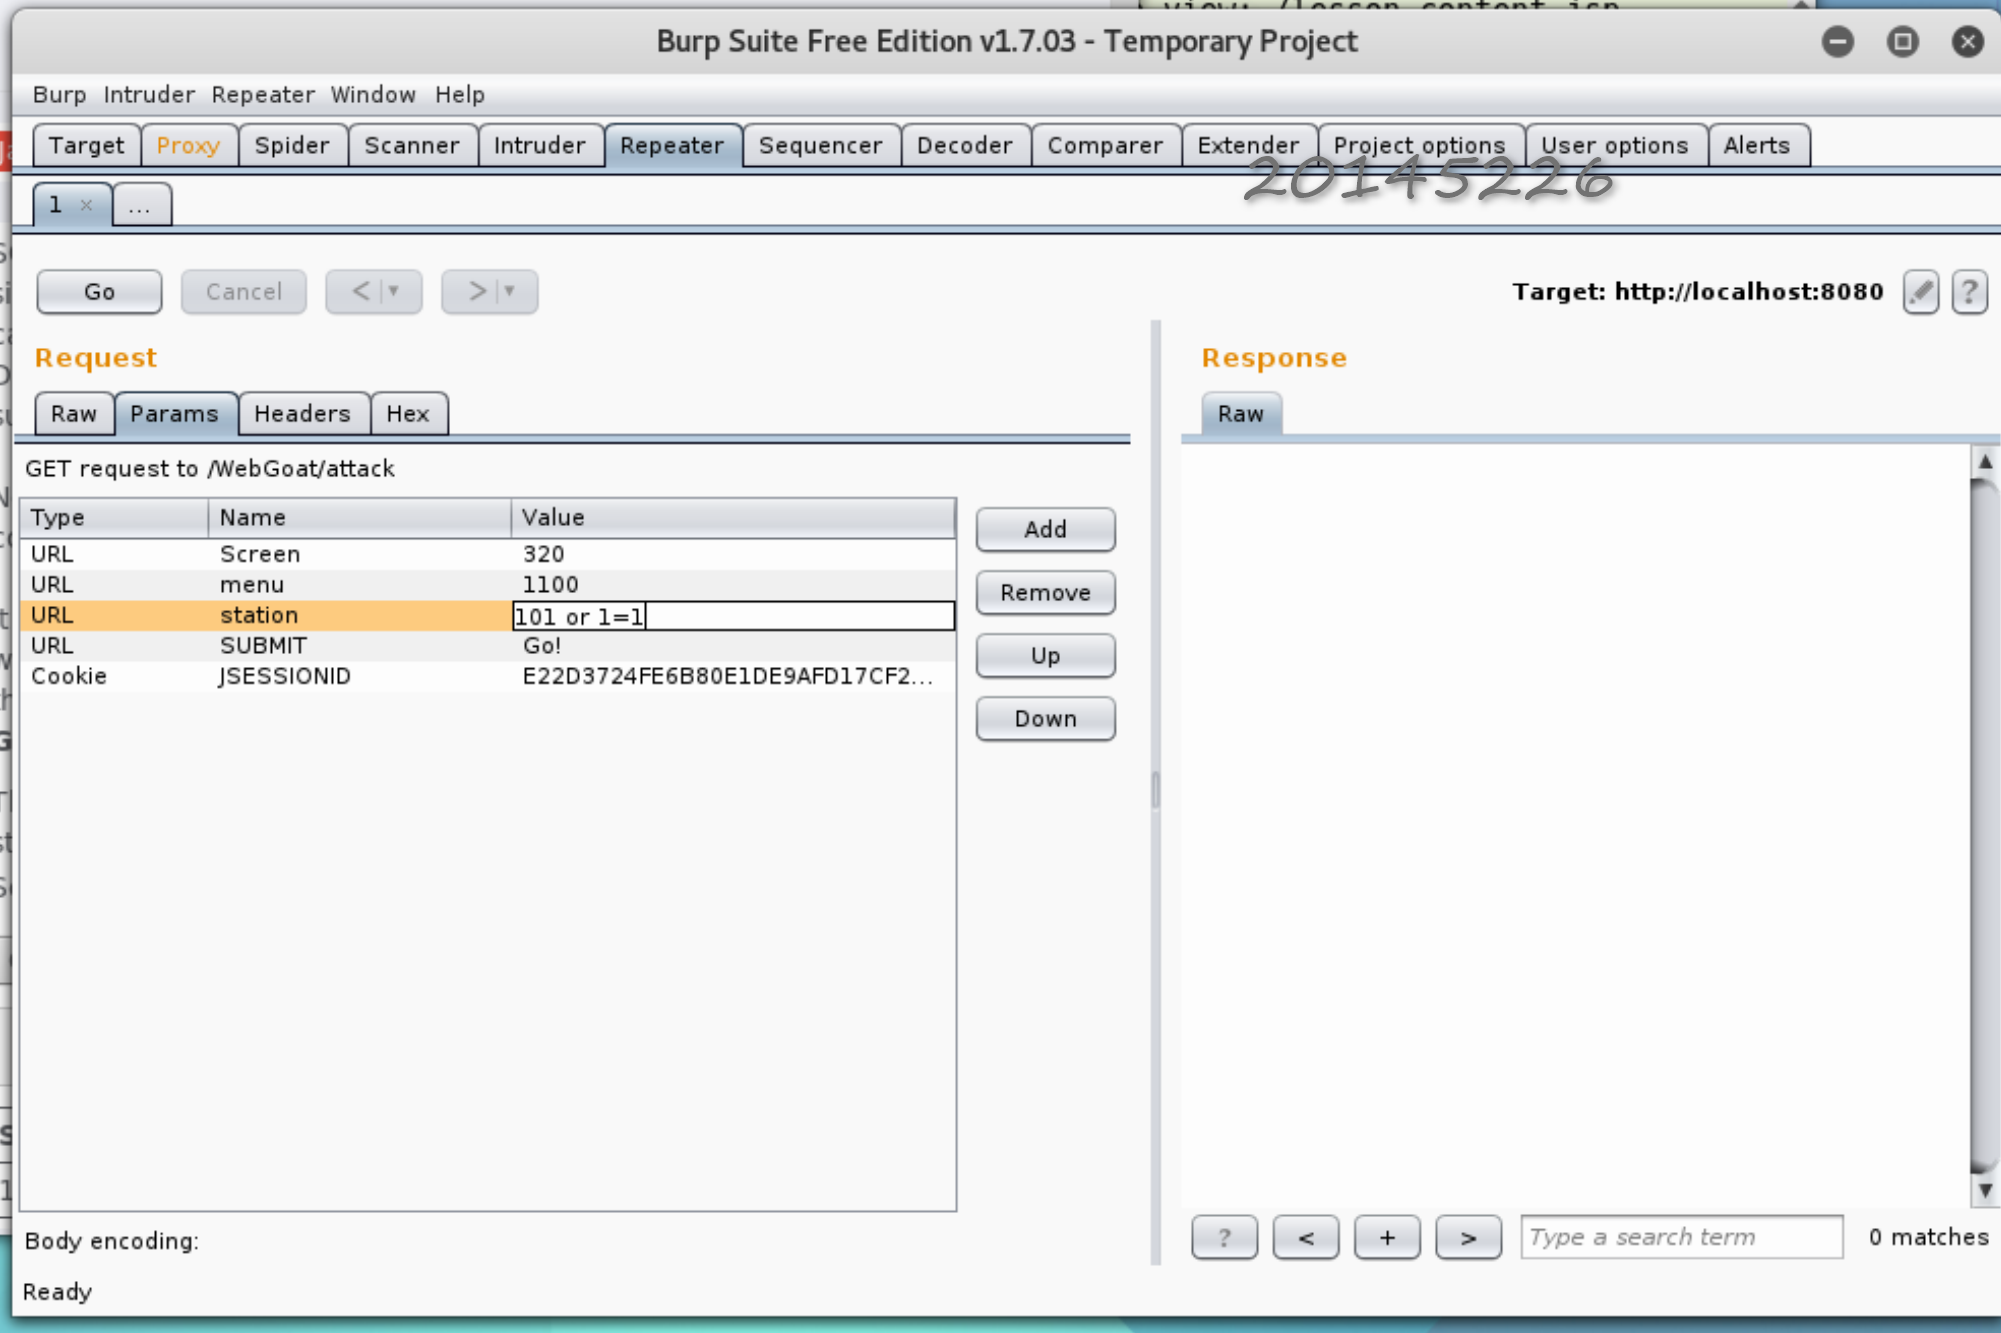Image resolution: width=2001 pixels, height=1333 pixels.
Task: Open the Intruder menu
Action: (x=149, y=94)
